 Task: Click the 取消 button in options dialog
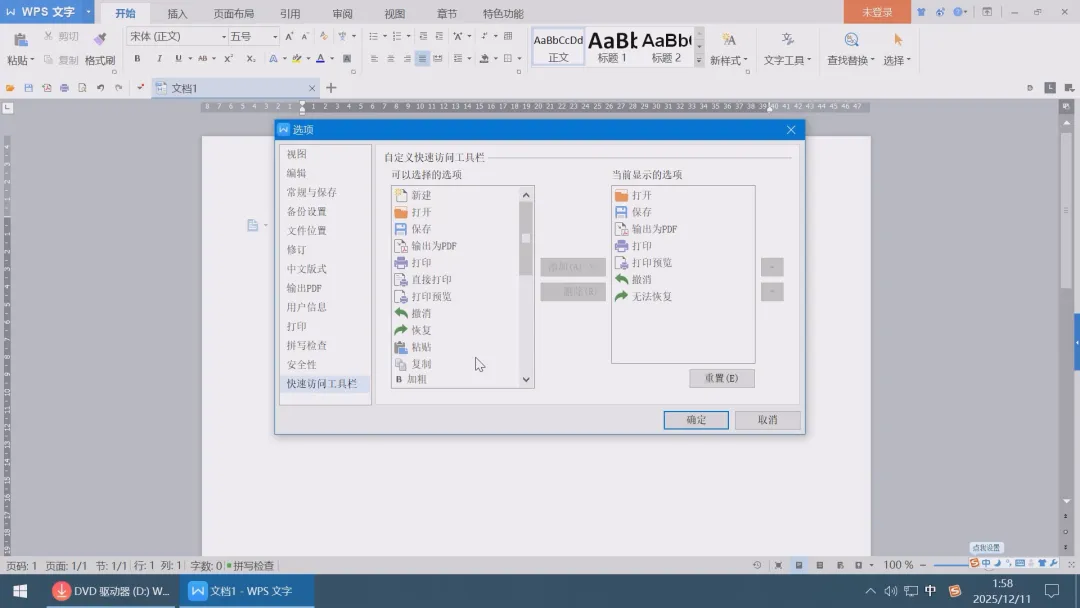coord(767,420)
